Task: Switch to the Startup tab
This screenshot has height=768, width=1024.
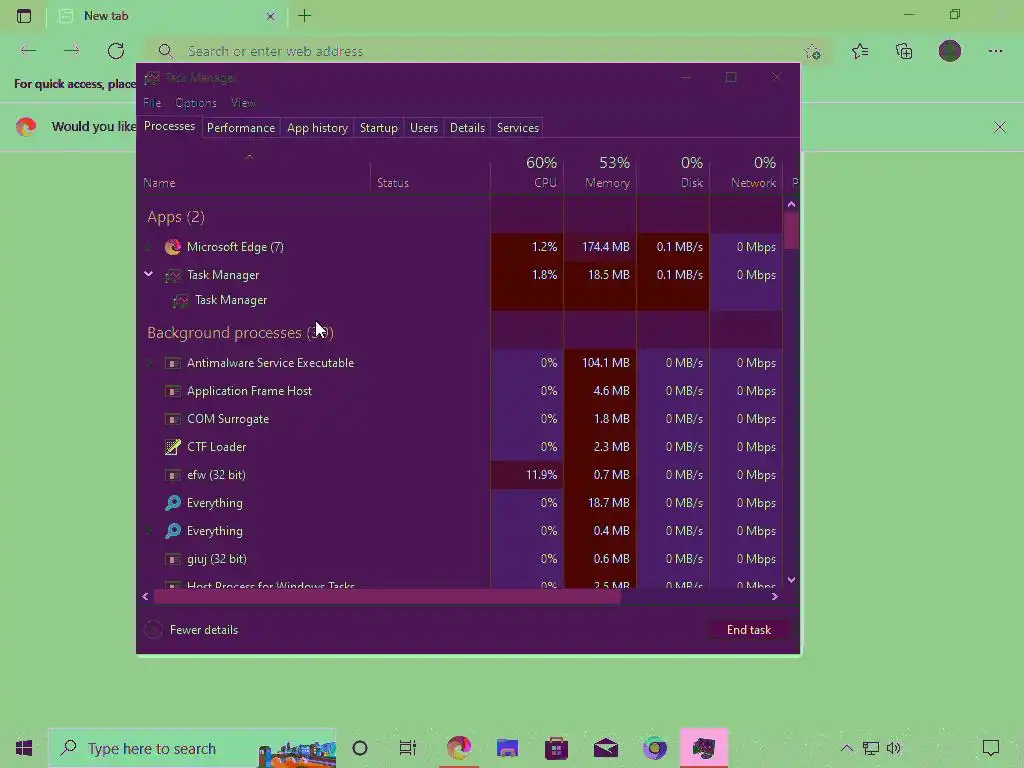Action: [379, 128]
